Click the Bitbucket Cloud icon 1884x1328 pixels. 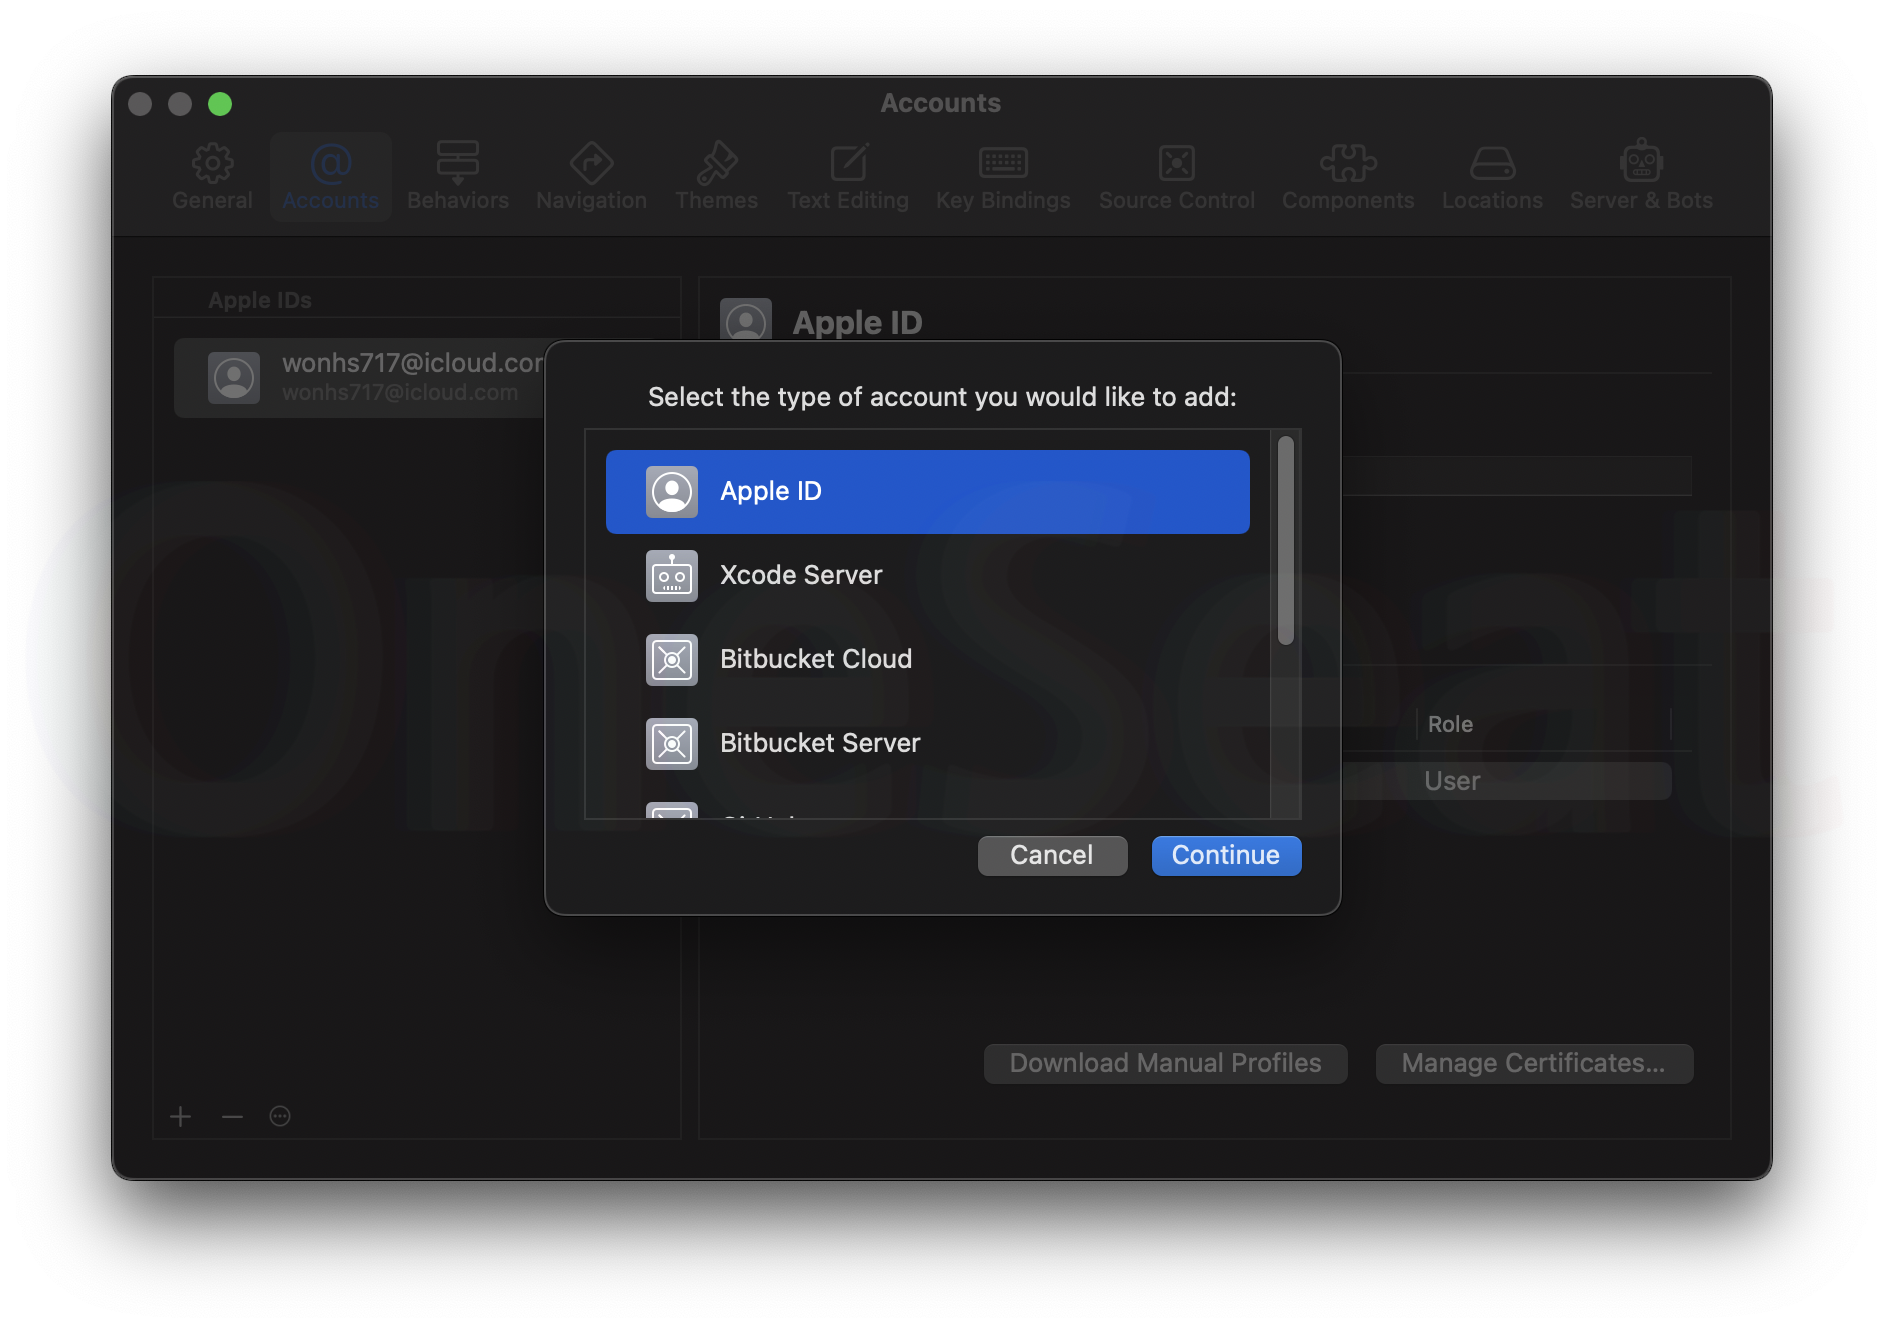coord(672,660)
